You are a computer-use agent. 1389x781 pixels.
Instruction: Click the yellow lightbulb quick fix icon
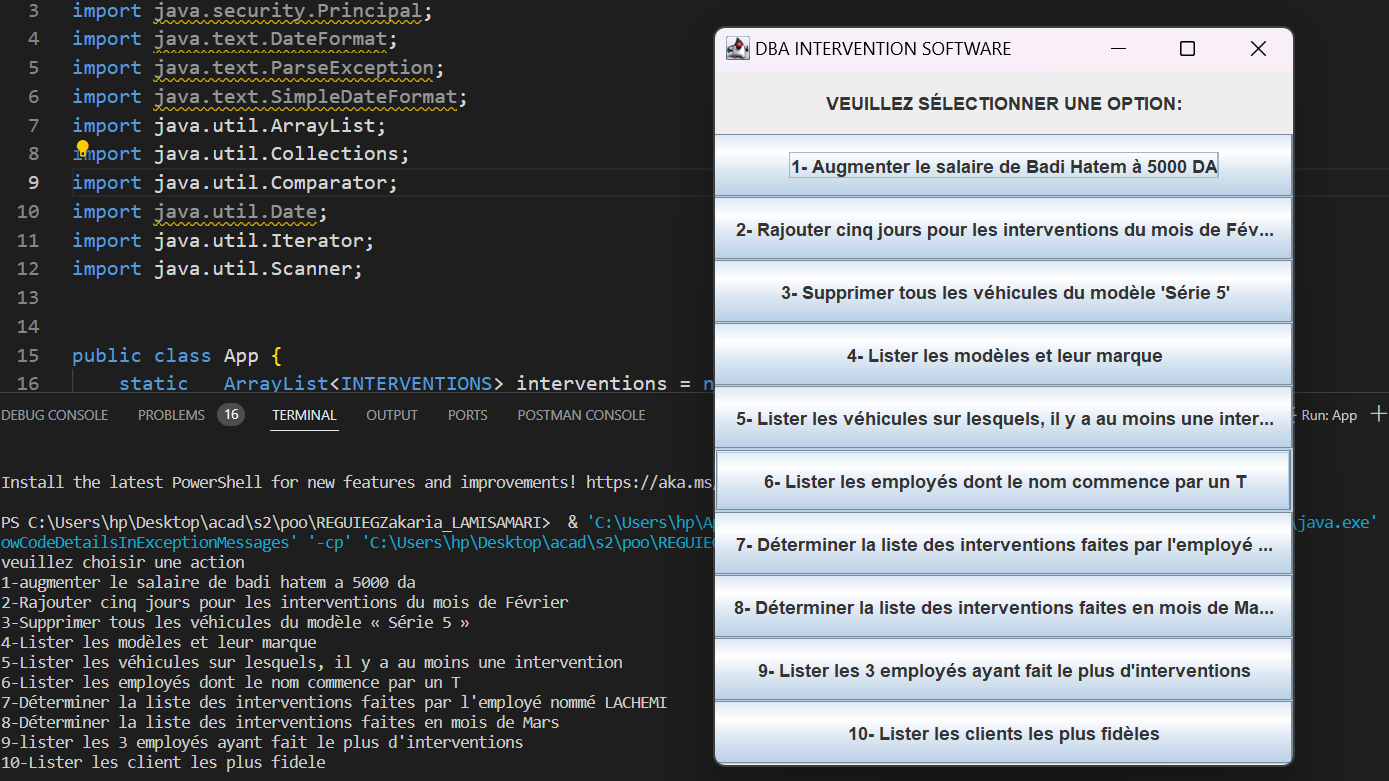(x=83, y=148)
